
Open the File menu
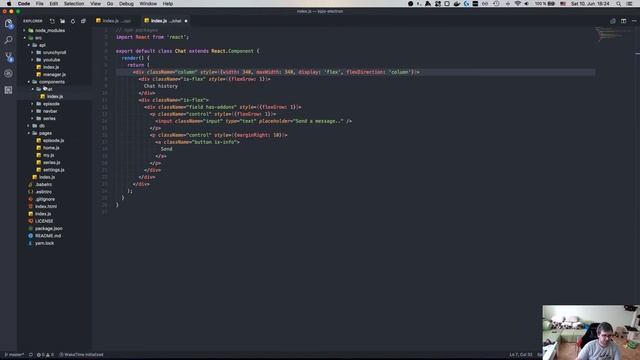40,4
